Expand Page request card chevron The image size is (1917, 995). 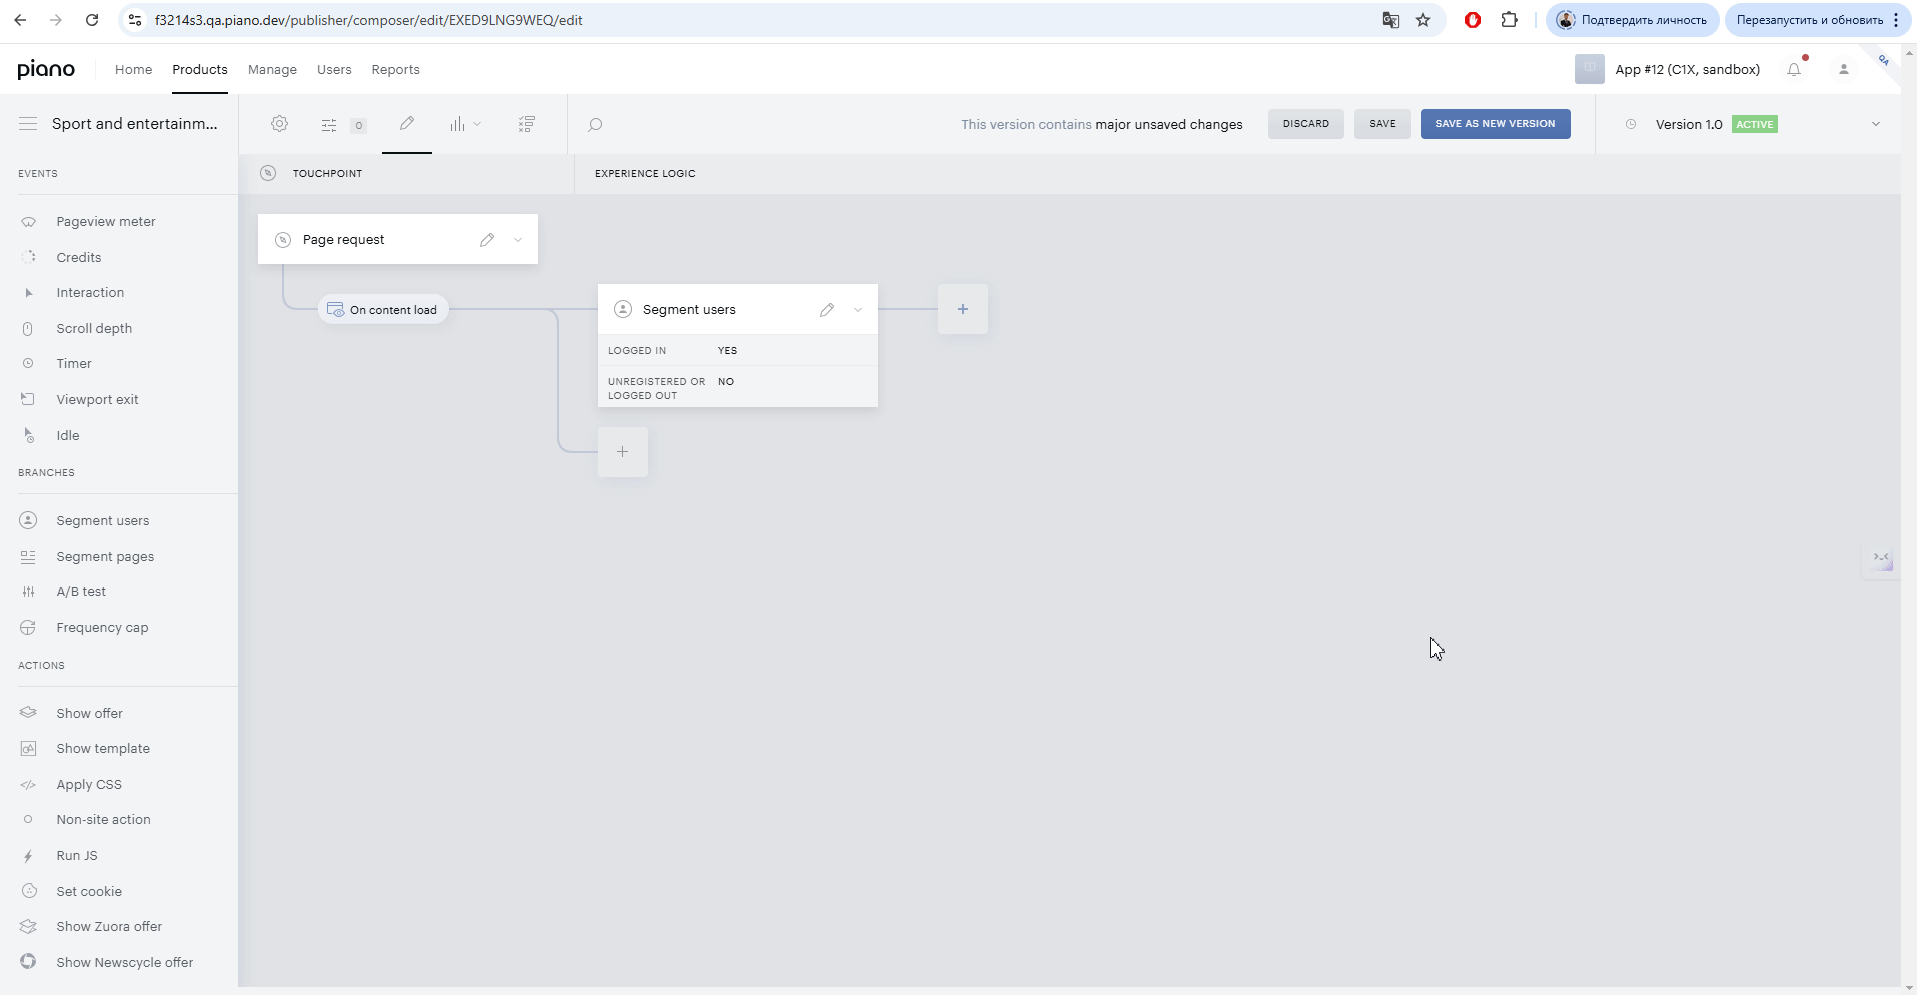[518, 240]
